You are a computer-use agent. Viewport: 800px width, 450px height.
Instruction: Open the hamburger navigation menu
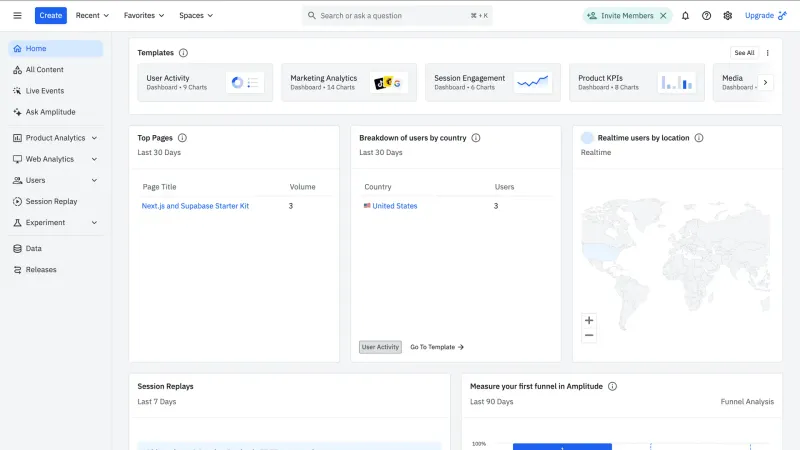coord(17,15)
